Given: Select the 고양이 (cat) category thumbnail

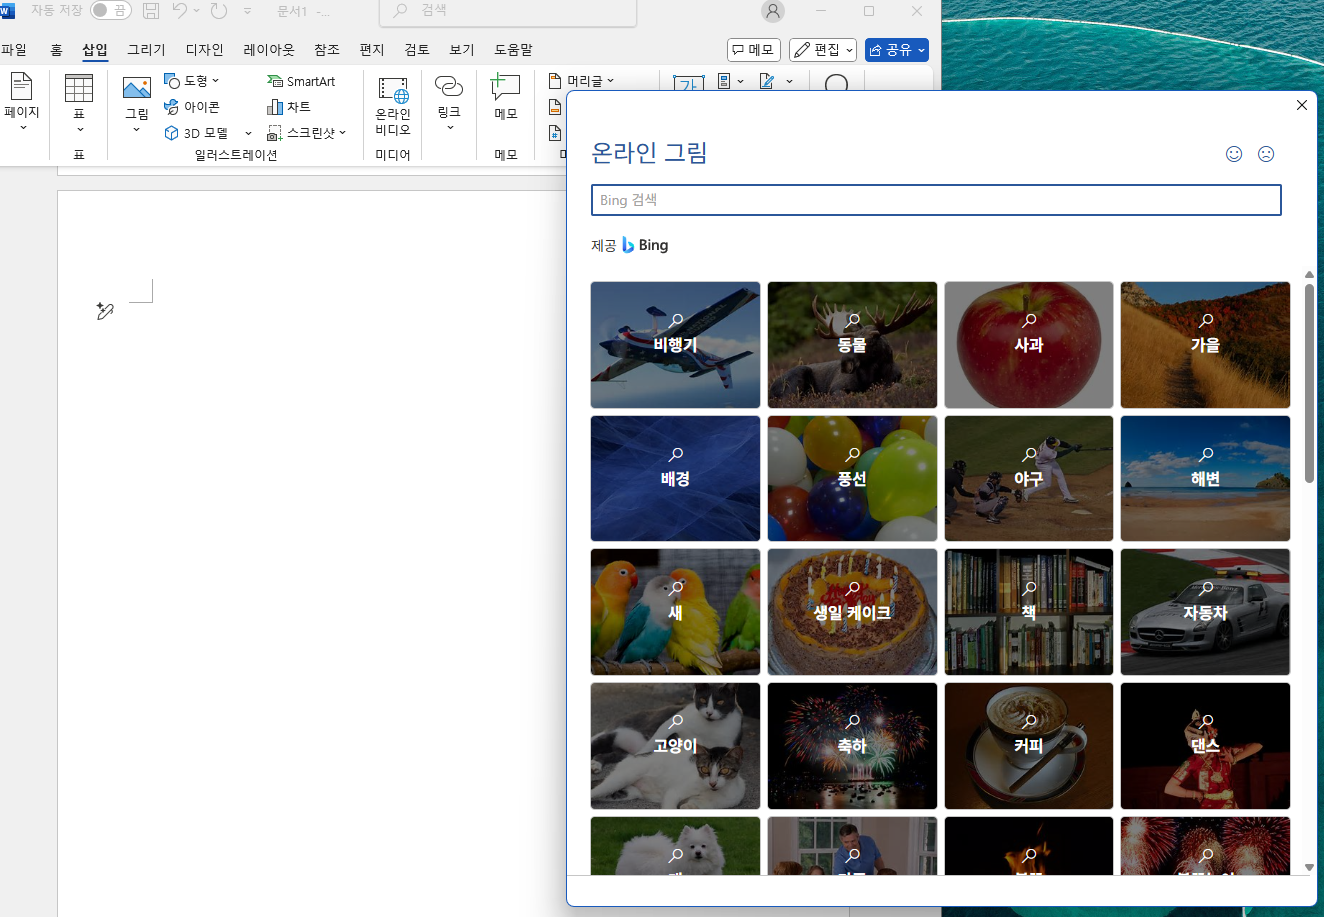Looking at the screenshot, I should coord(675,746).
